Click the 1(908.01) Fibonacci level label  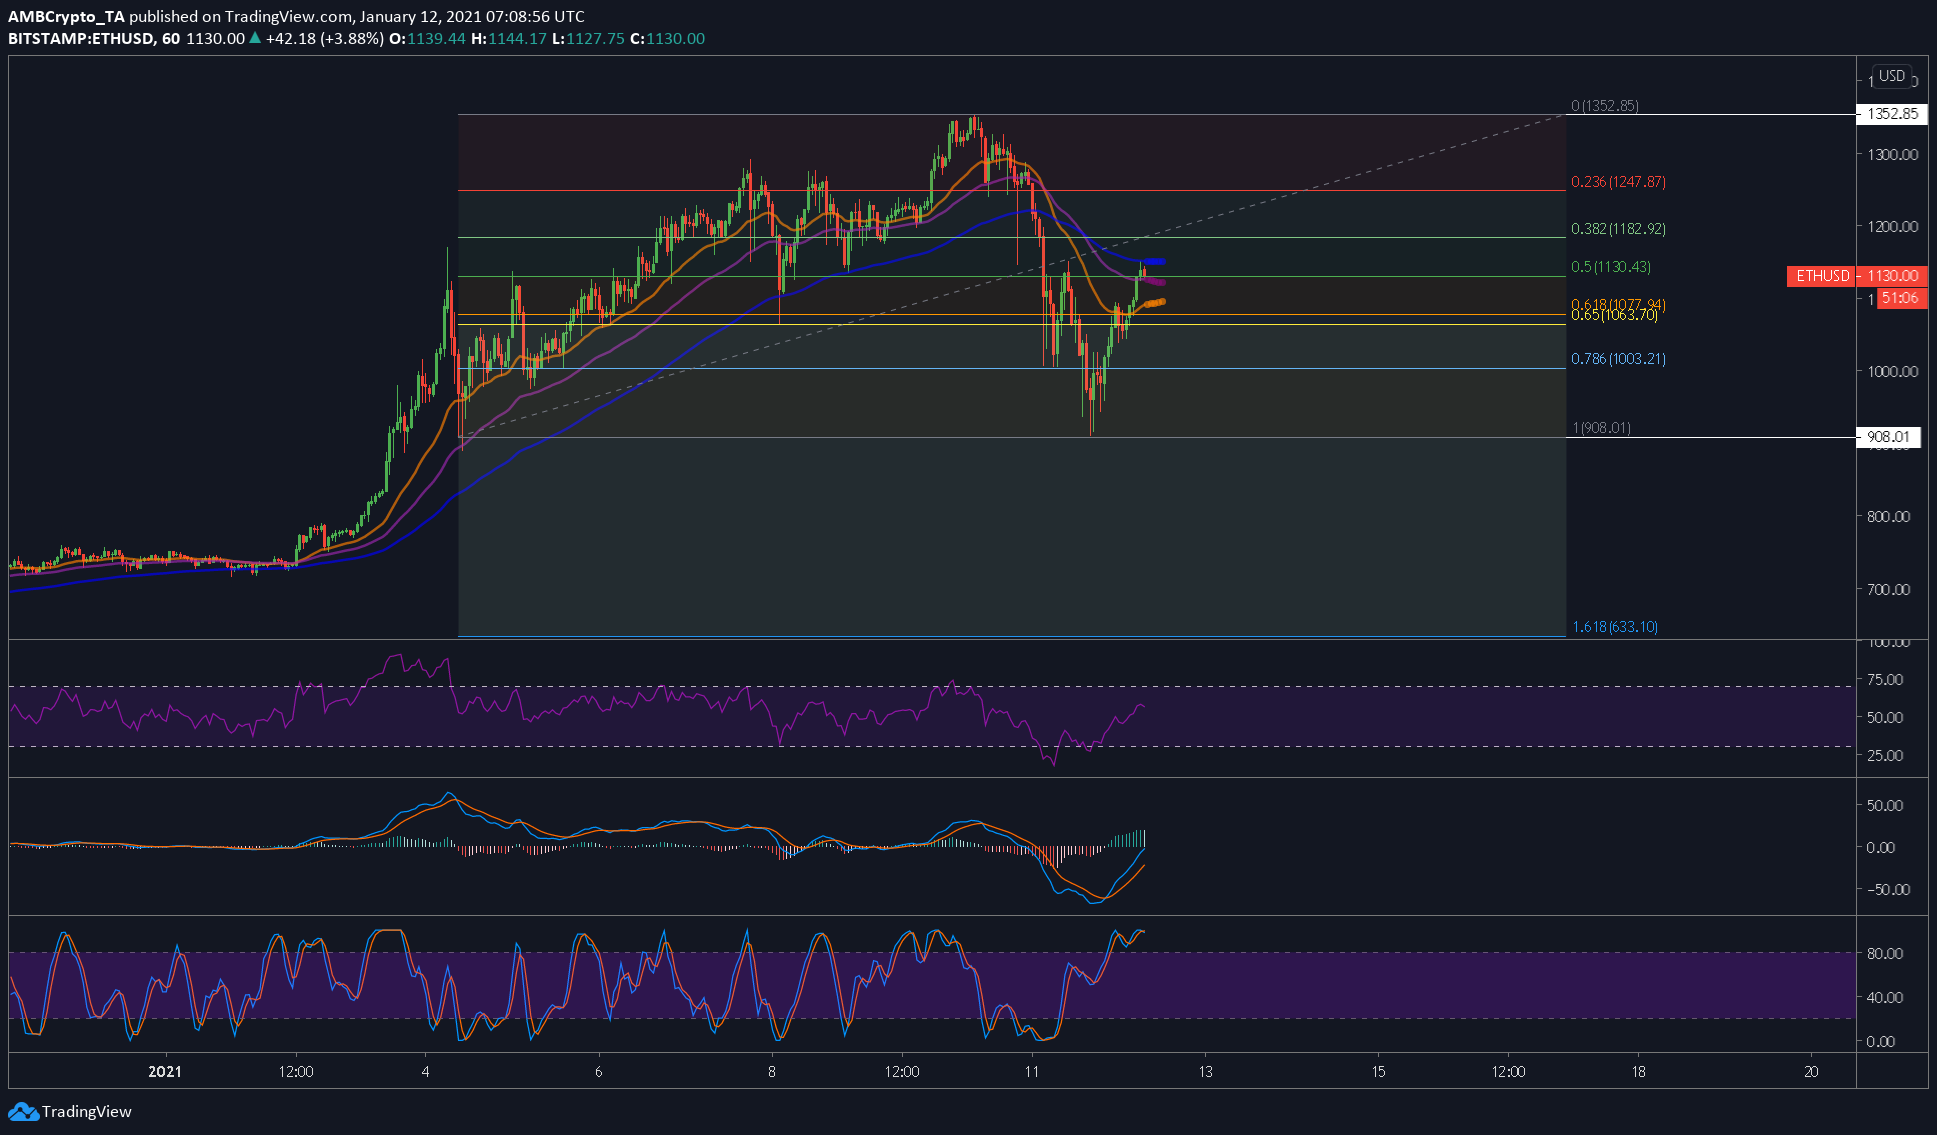(1602, 428)
